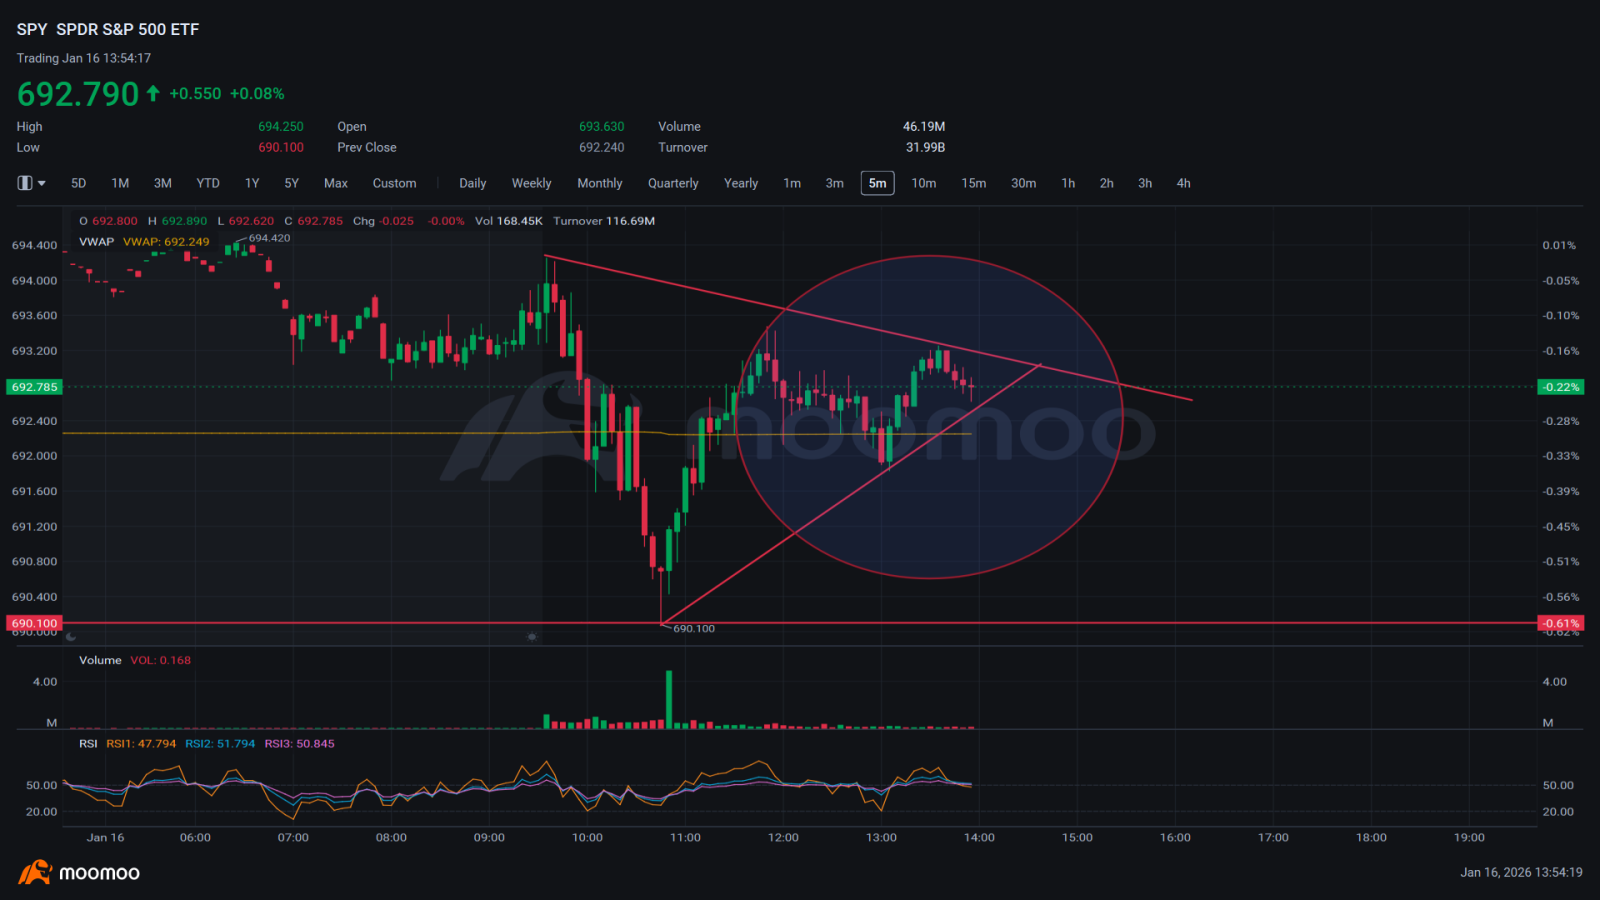Click the green 692.785 current price tag

pyautogui.click(x=35, y=387)
